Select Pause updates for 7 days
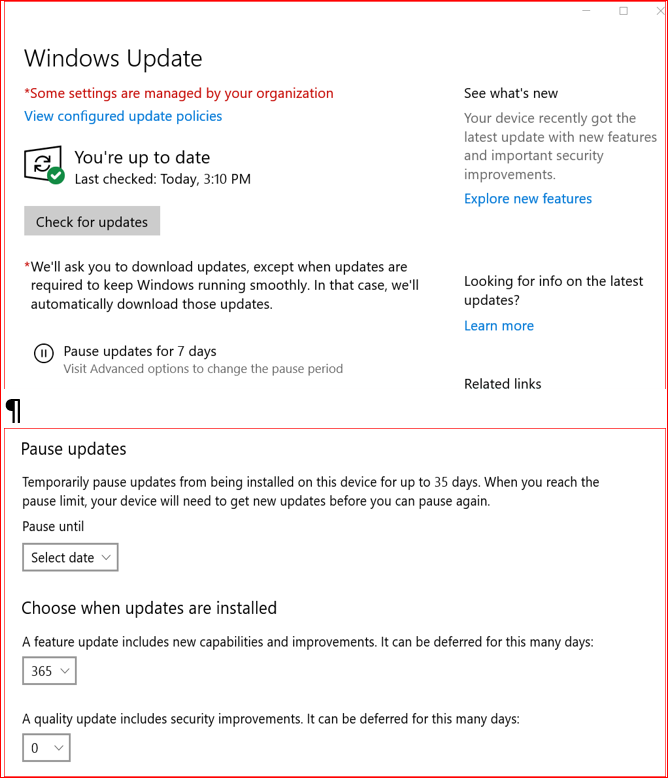 click(140, 351)
